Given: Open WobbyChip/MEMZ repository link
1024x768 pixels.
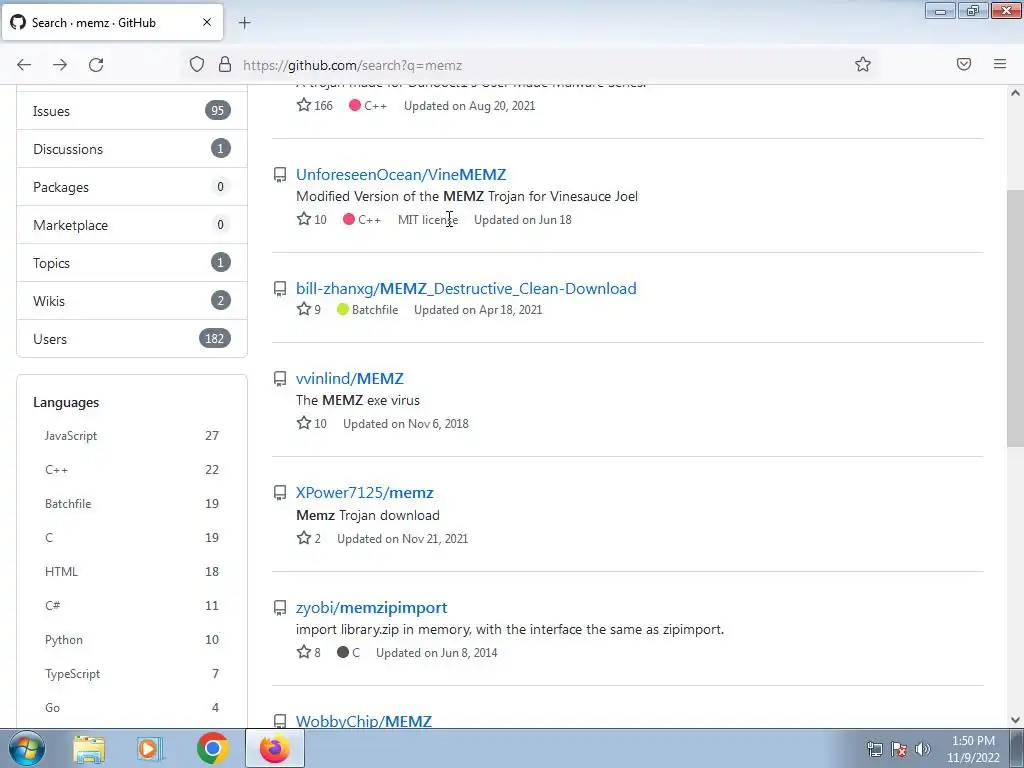Looking at the screenshot, I should point(364,721).
